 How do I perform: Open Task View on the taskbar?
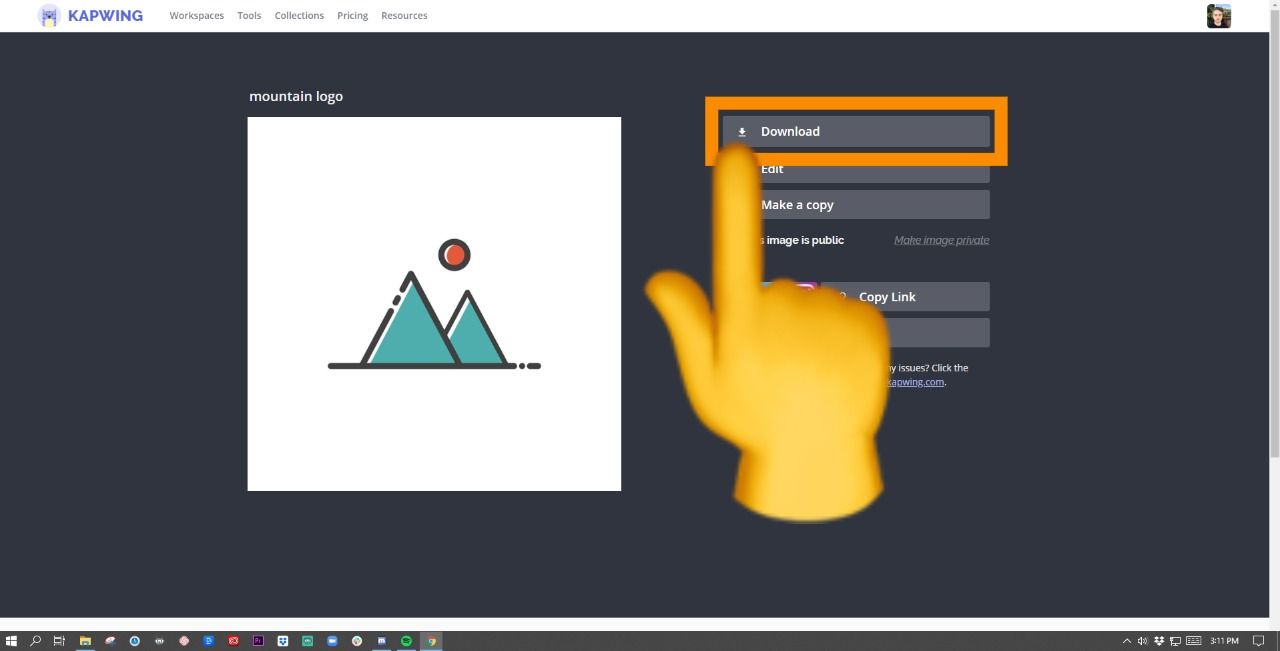pos(59,641)
